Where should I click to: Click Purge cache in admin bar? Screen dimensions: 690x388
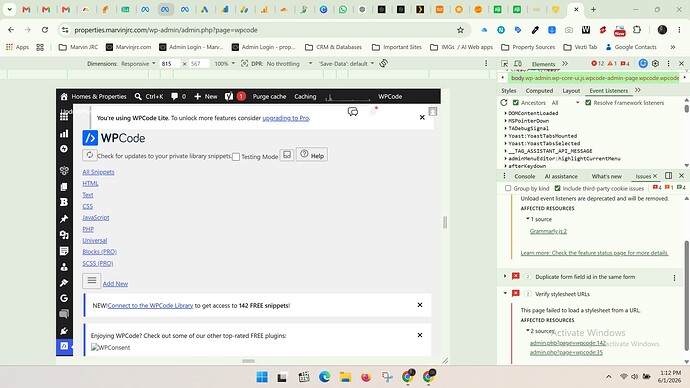[x=269, y=96]
